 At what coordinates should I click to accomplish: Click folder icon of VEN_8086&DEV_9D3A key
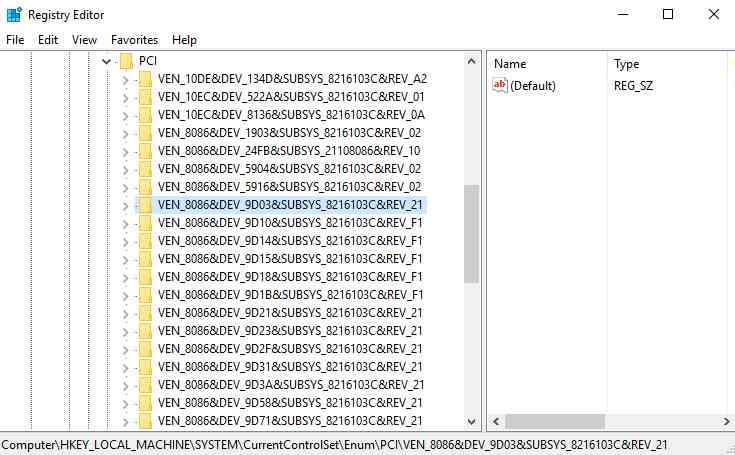point(145,385)
